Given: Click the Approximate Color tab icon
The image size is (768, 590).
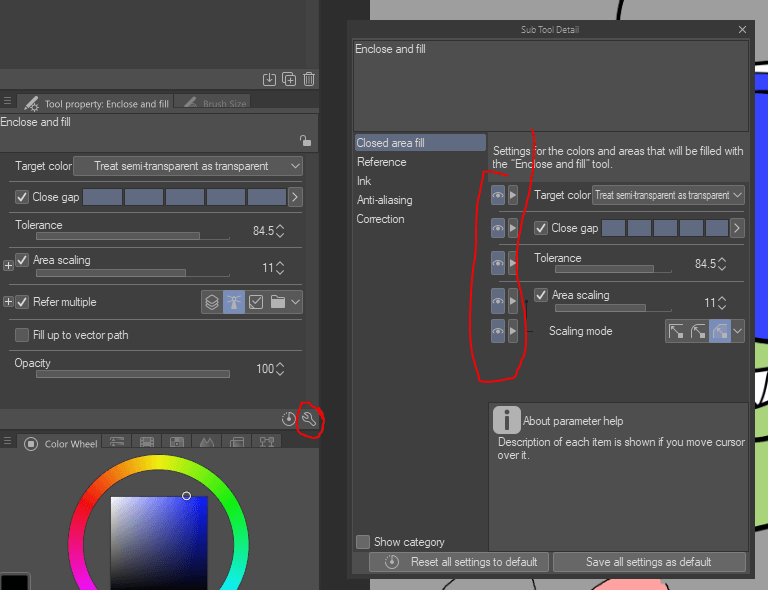Looking at the screenshot, I should [207, 442].
